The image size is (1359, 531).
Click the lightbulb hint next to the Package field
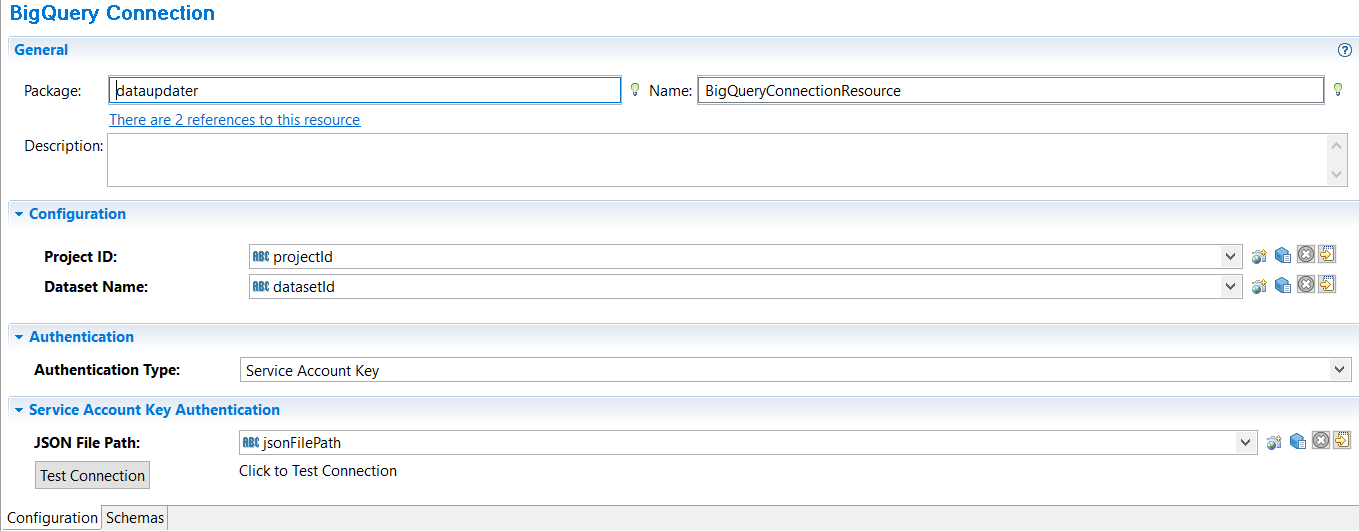point(633,90)
